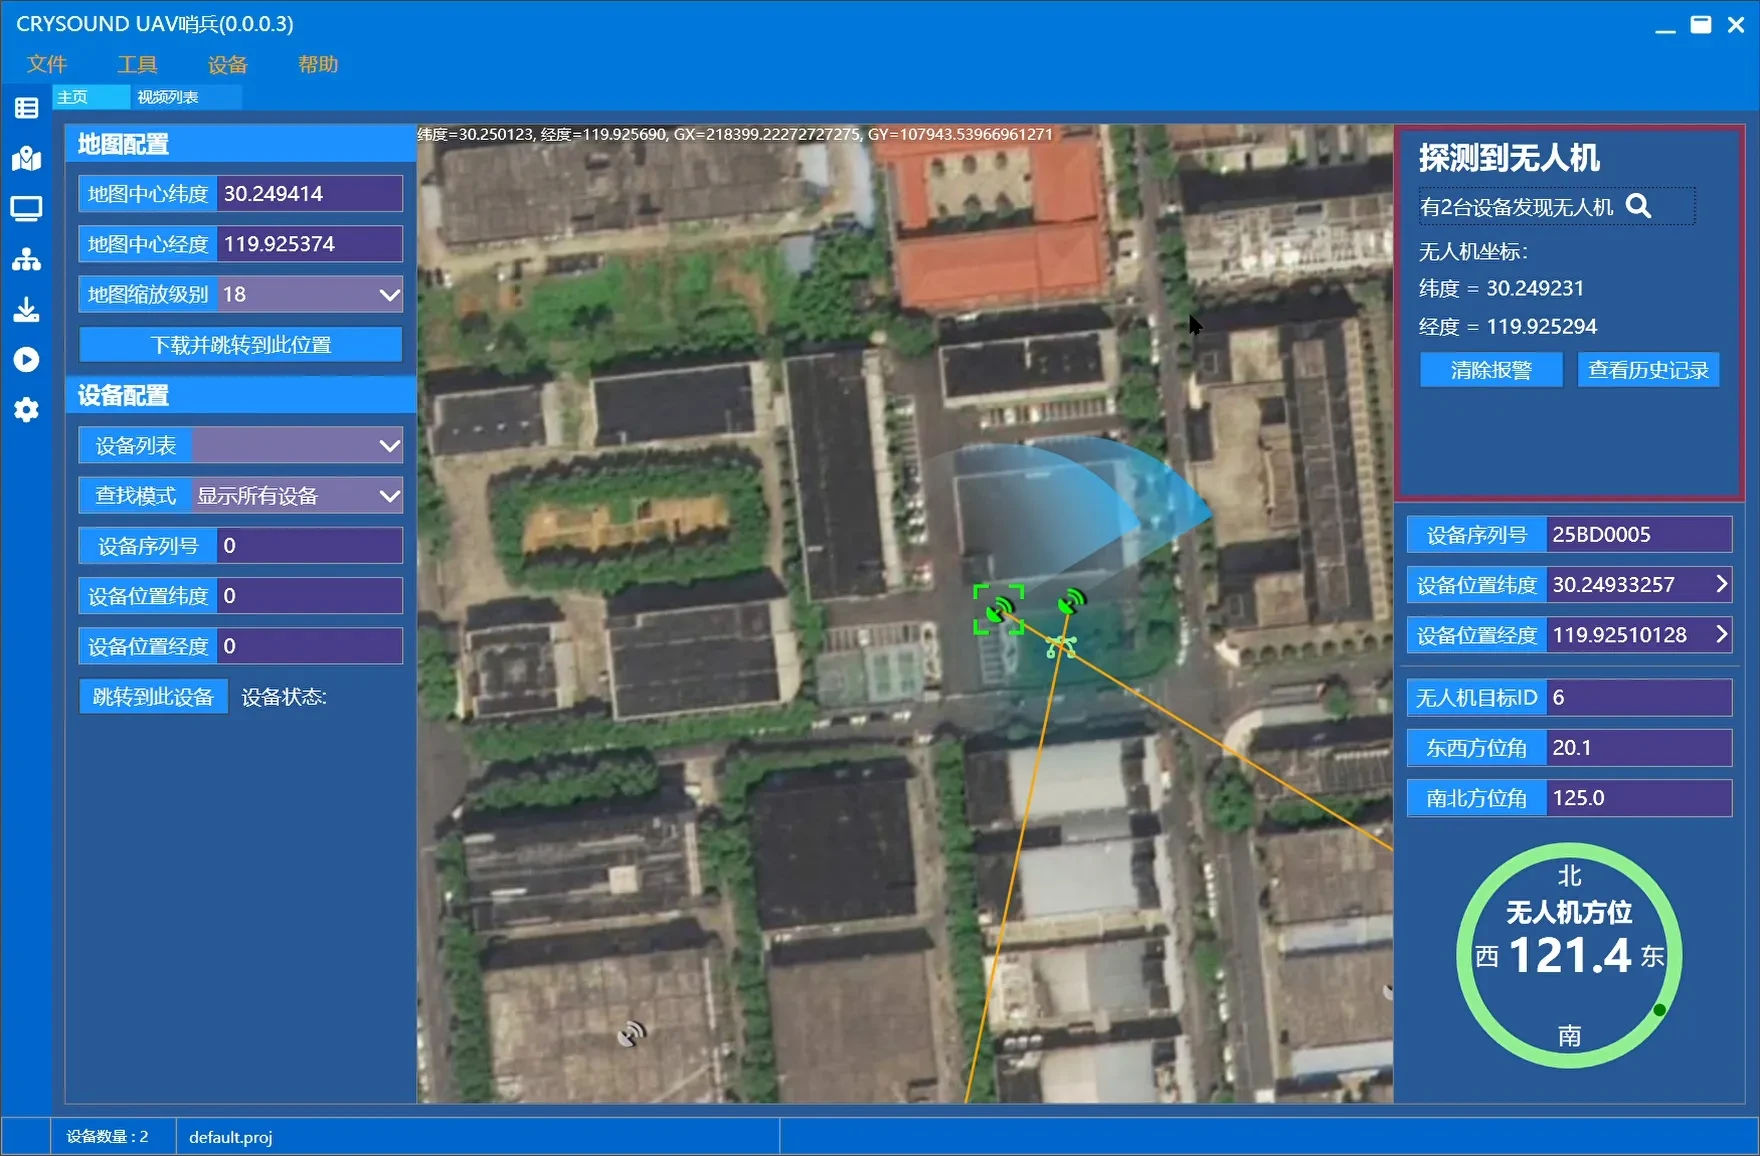Click the download sidebar icon
This screenshot has width=1760, height=1156.
coord(26,310)
